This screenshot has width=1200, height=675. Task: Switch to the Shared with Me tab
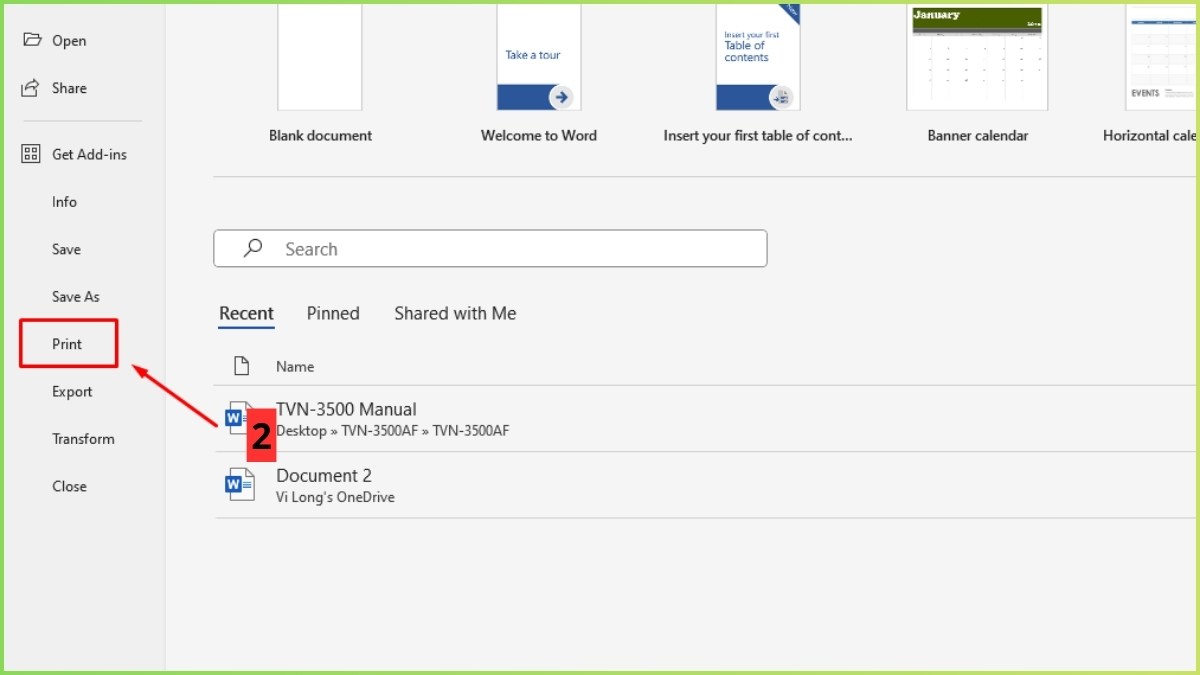point(455,313)
